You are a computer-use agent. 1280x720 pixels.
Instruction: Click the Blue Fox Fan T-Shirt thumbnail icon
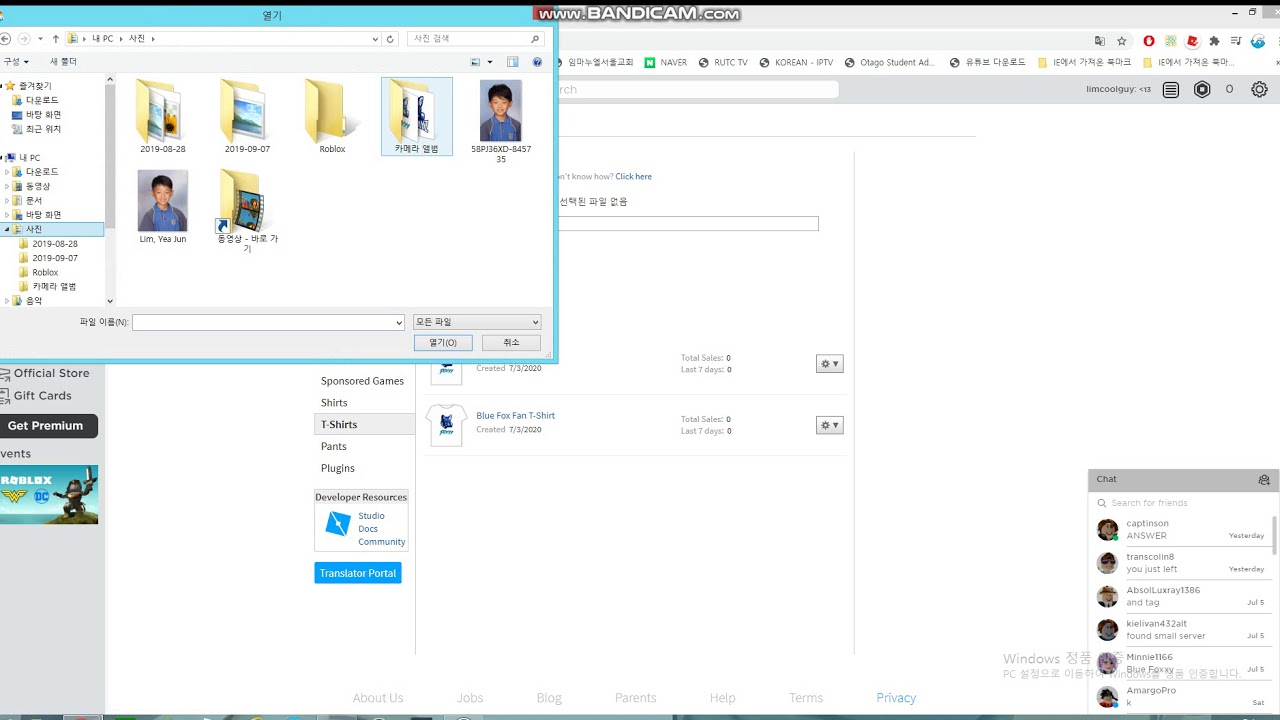point(446,425)
